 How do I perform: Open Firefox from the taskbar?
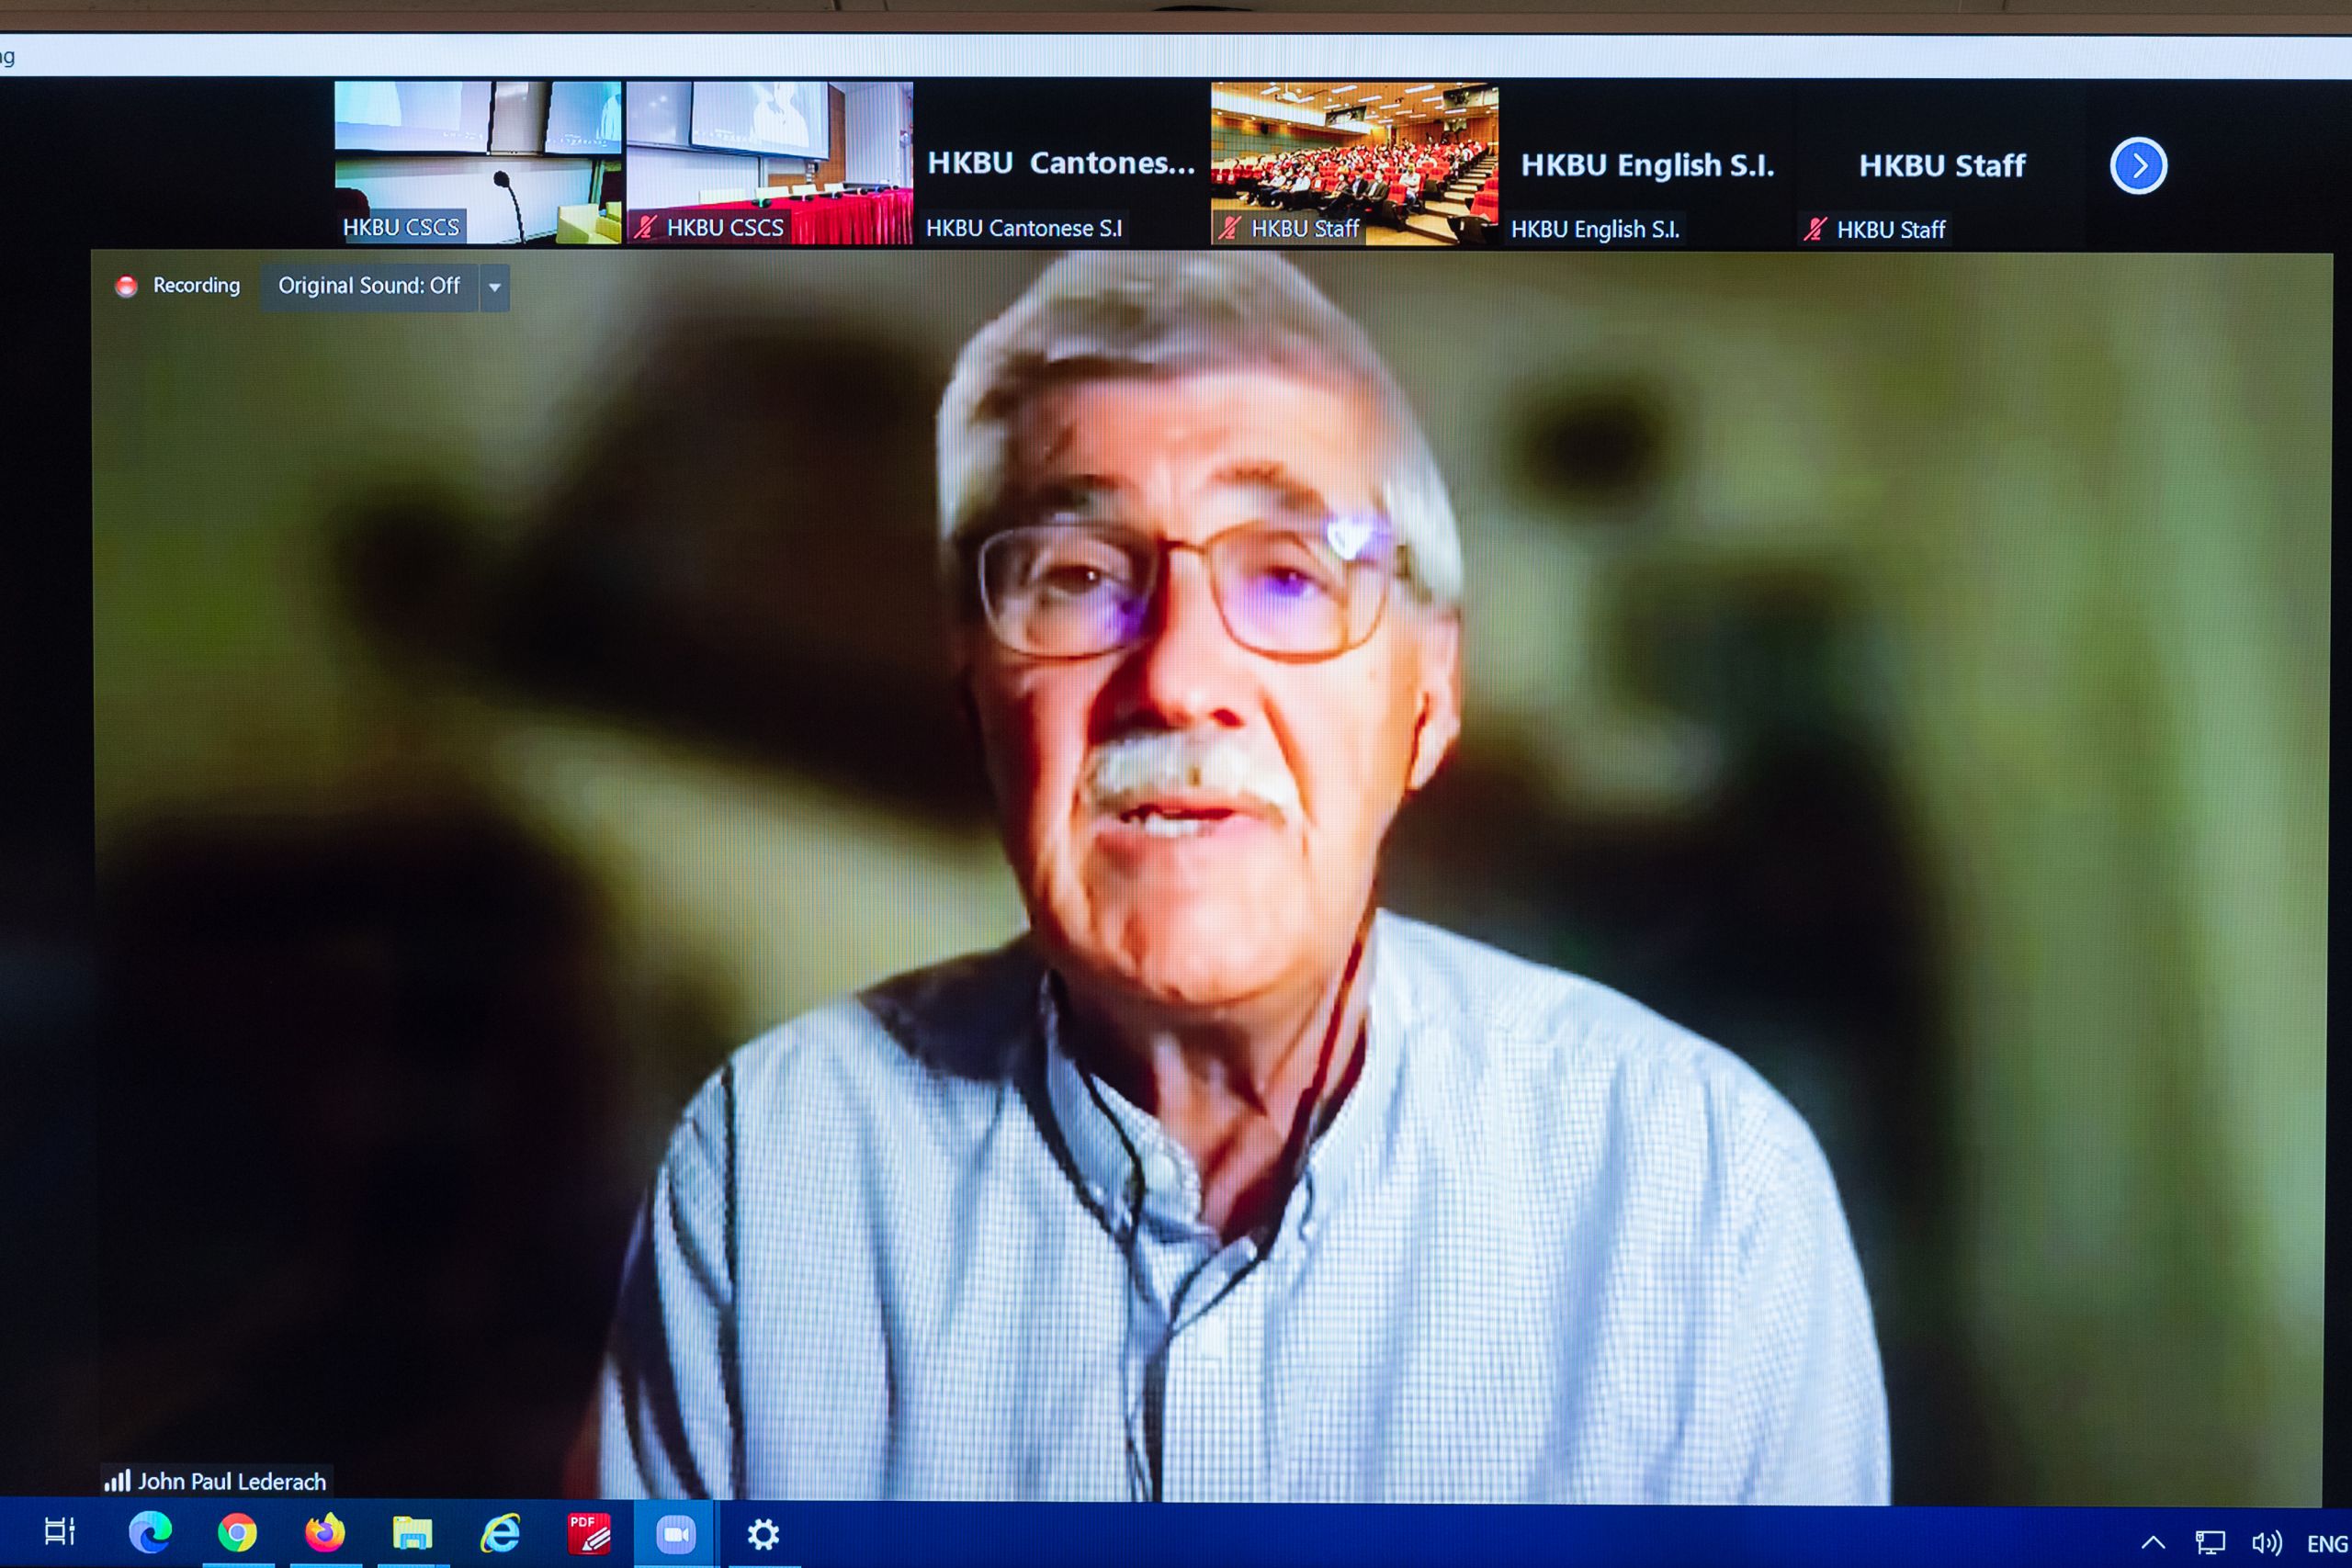tap(324, 1532)
